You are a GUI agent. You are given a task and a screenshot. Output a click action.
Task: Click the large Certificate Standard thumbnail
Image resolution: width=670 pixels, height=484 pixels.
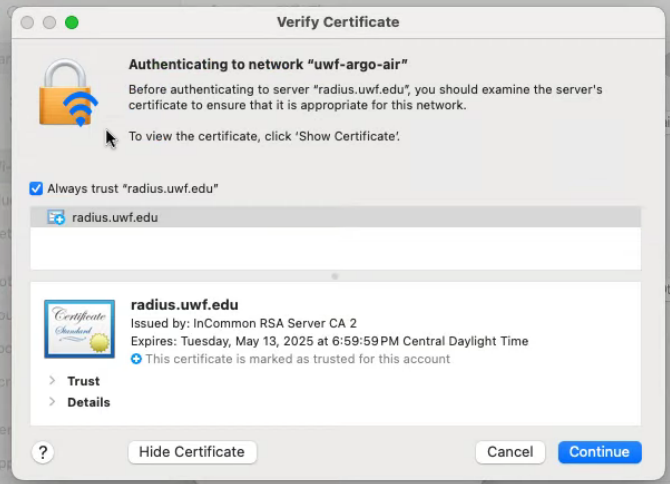(x=79, y=329)
